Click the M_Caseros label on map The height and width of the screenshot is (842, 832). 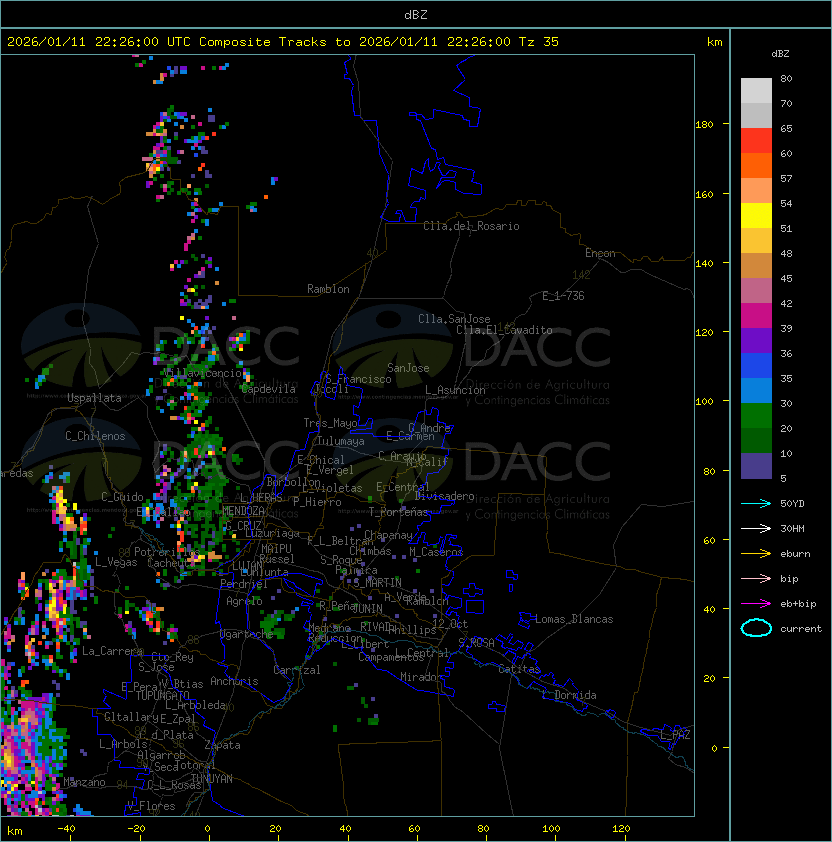[x=436, y=551]
